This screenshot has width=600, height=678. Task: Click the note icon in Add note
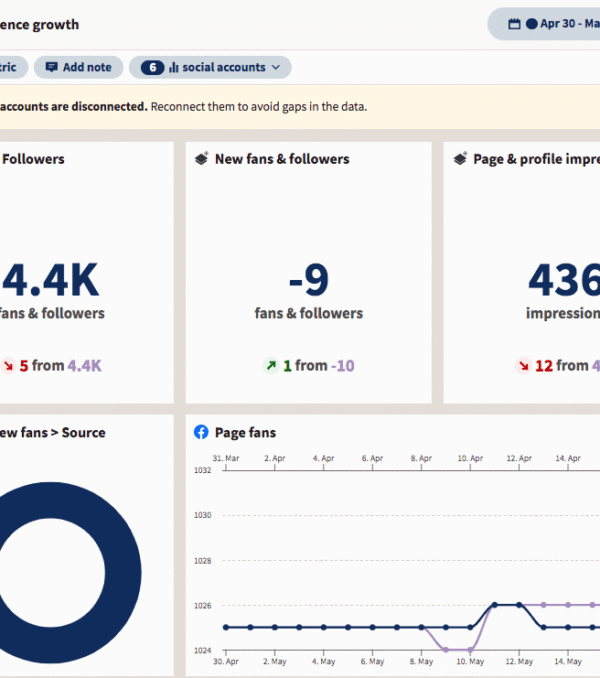(51, 67)
